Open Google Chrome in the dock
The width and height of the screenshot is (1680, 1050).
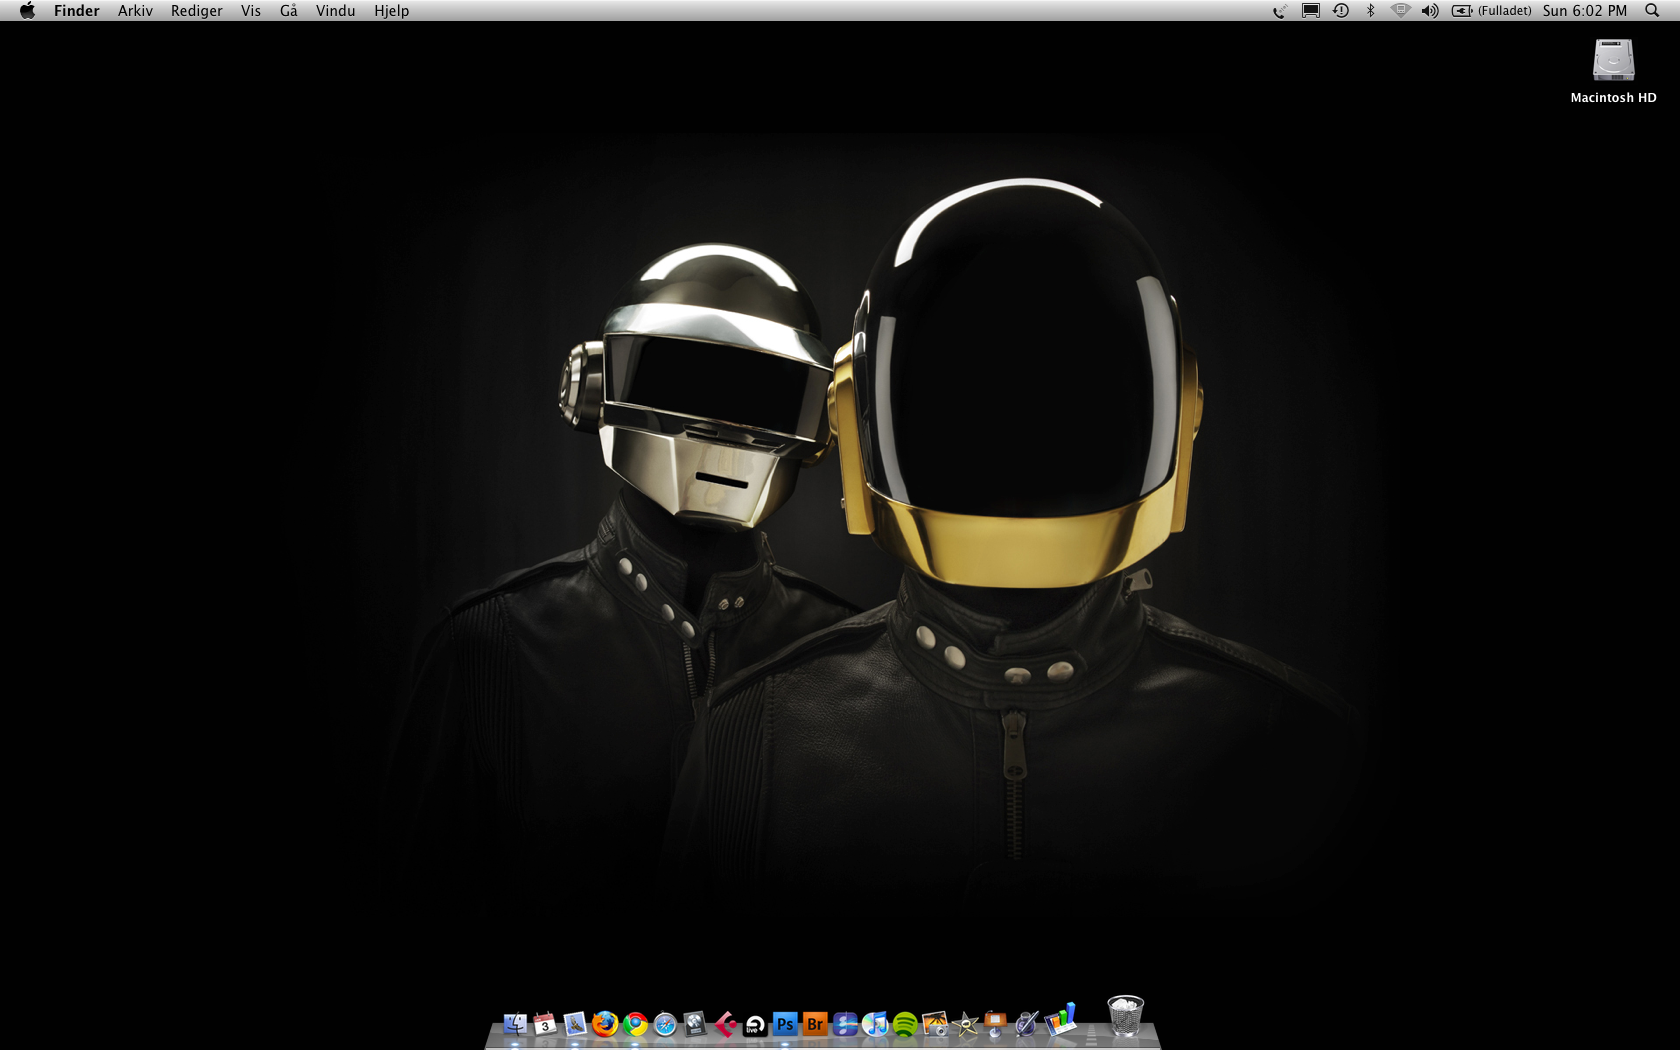pyautogui.click(x=635, y=1024)
